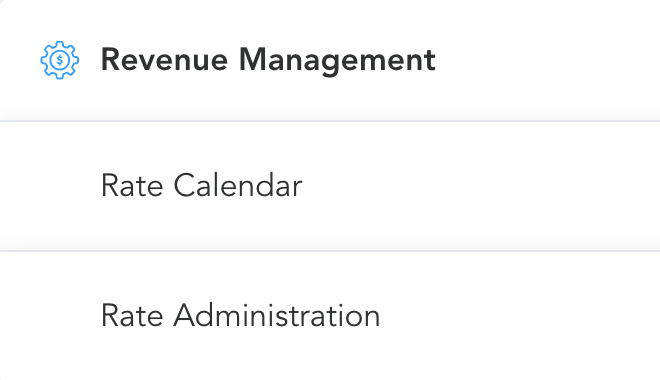Go to Rate Administration page

[330, 316]
